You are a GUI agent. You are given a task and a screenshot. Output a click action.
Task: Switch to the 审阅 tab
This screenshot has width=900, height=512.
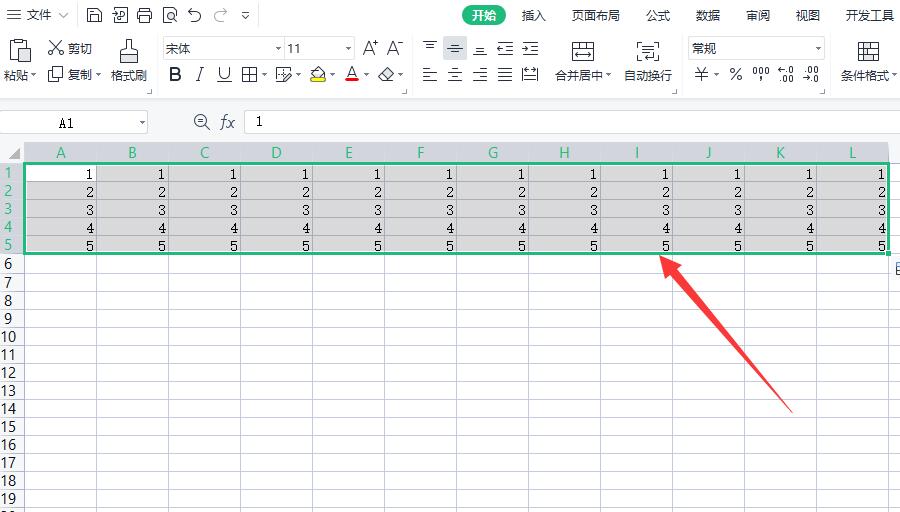click(758, 15)
